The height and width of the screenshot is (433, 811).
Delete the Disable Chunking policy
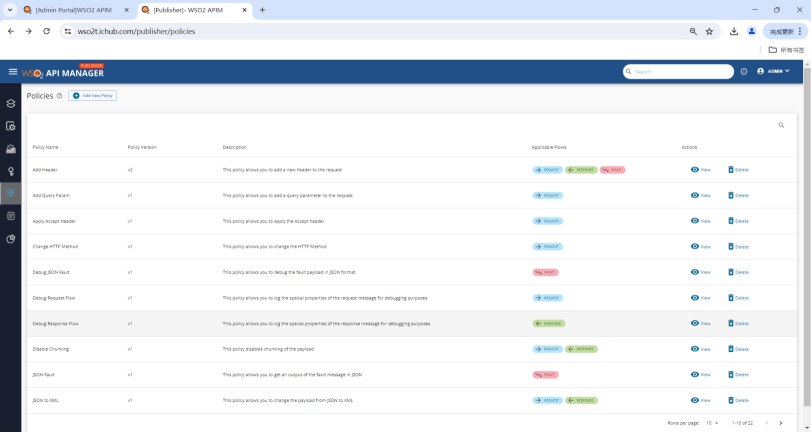click(737, 349)
